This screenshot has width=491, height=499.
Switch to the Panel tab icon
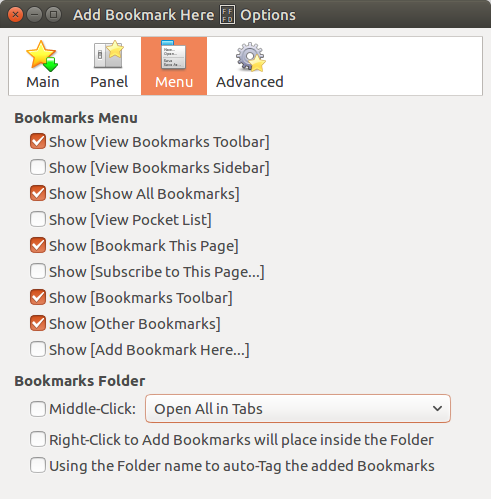[109, 55]
